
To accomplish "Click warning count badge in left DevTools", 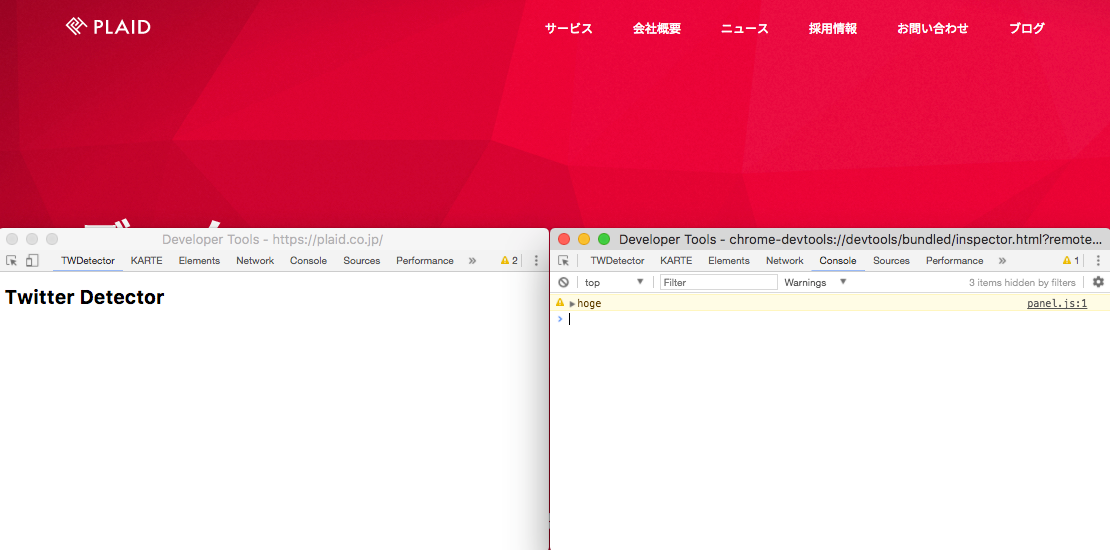I will tap(509, 261).
